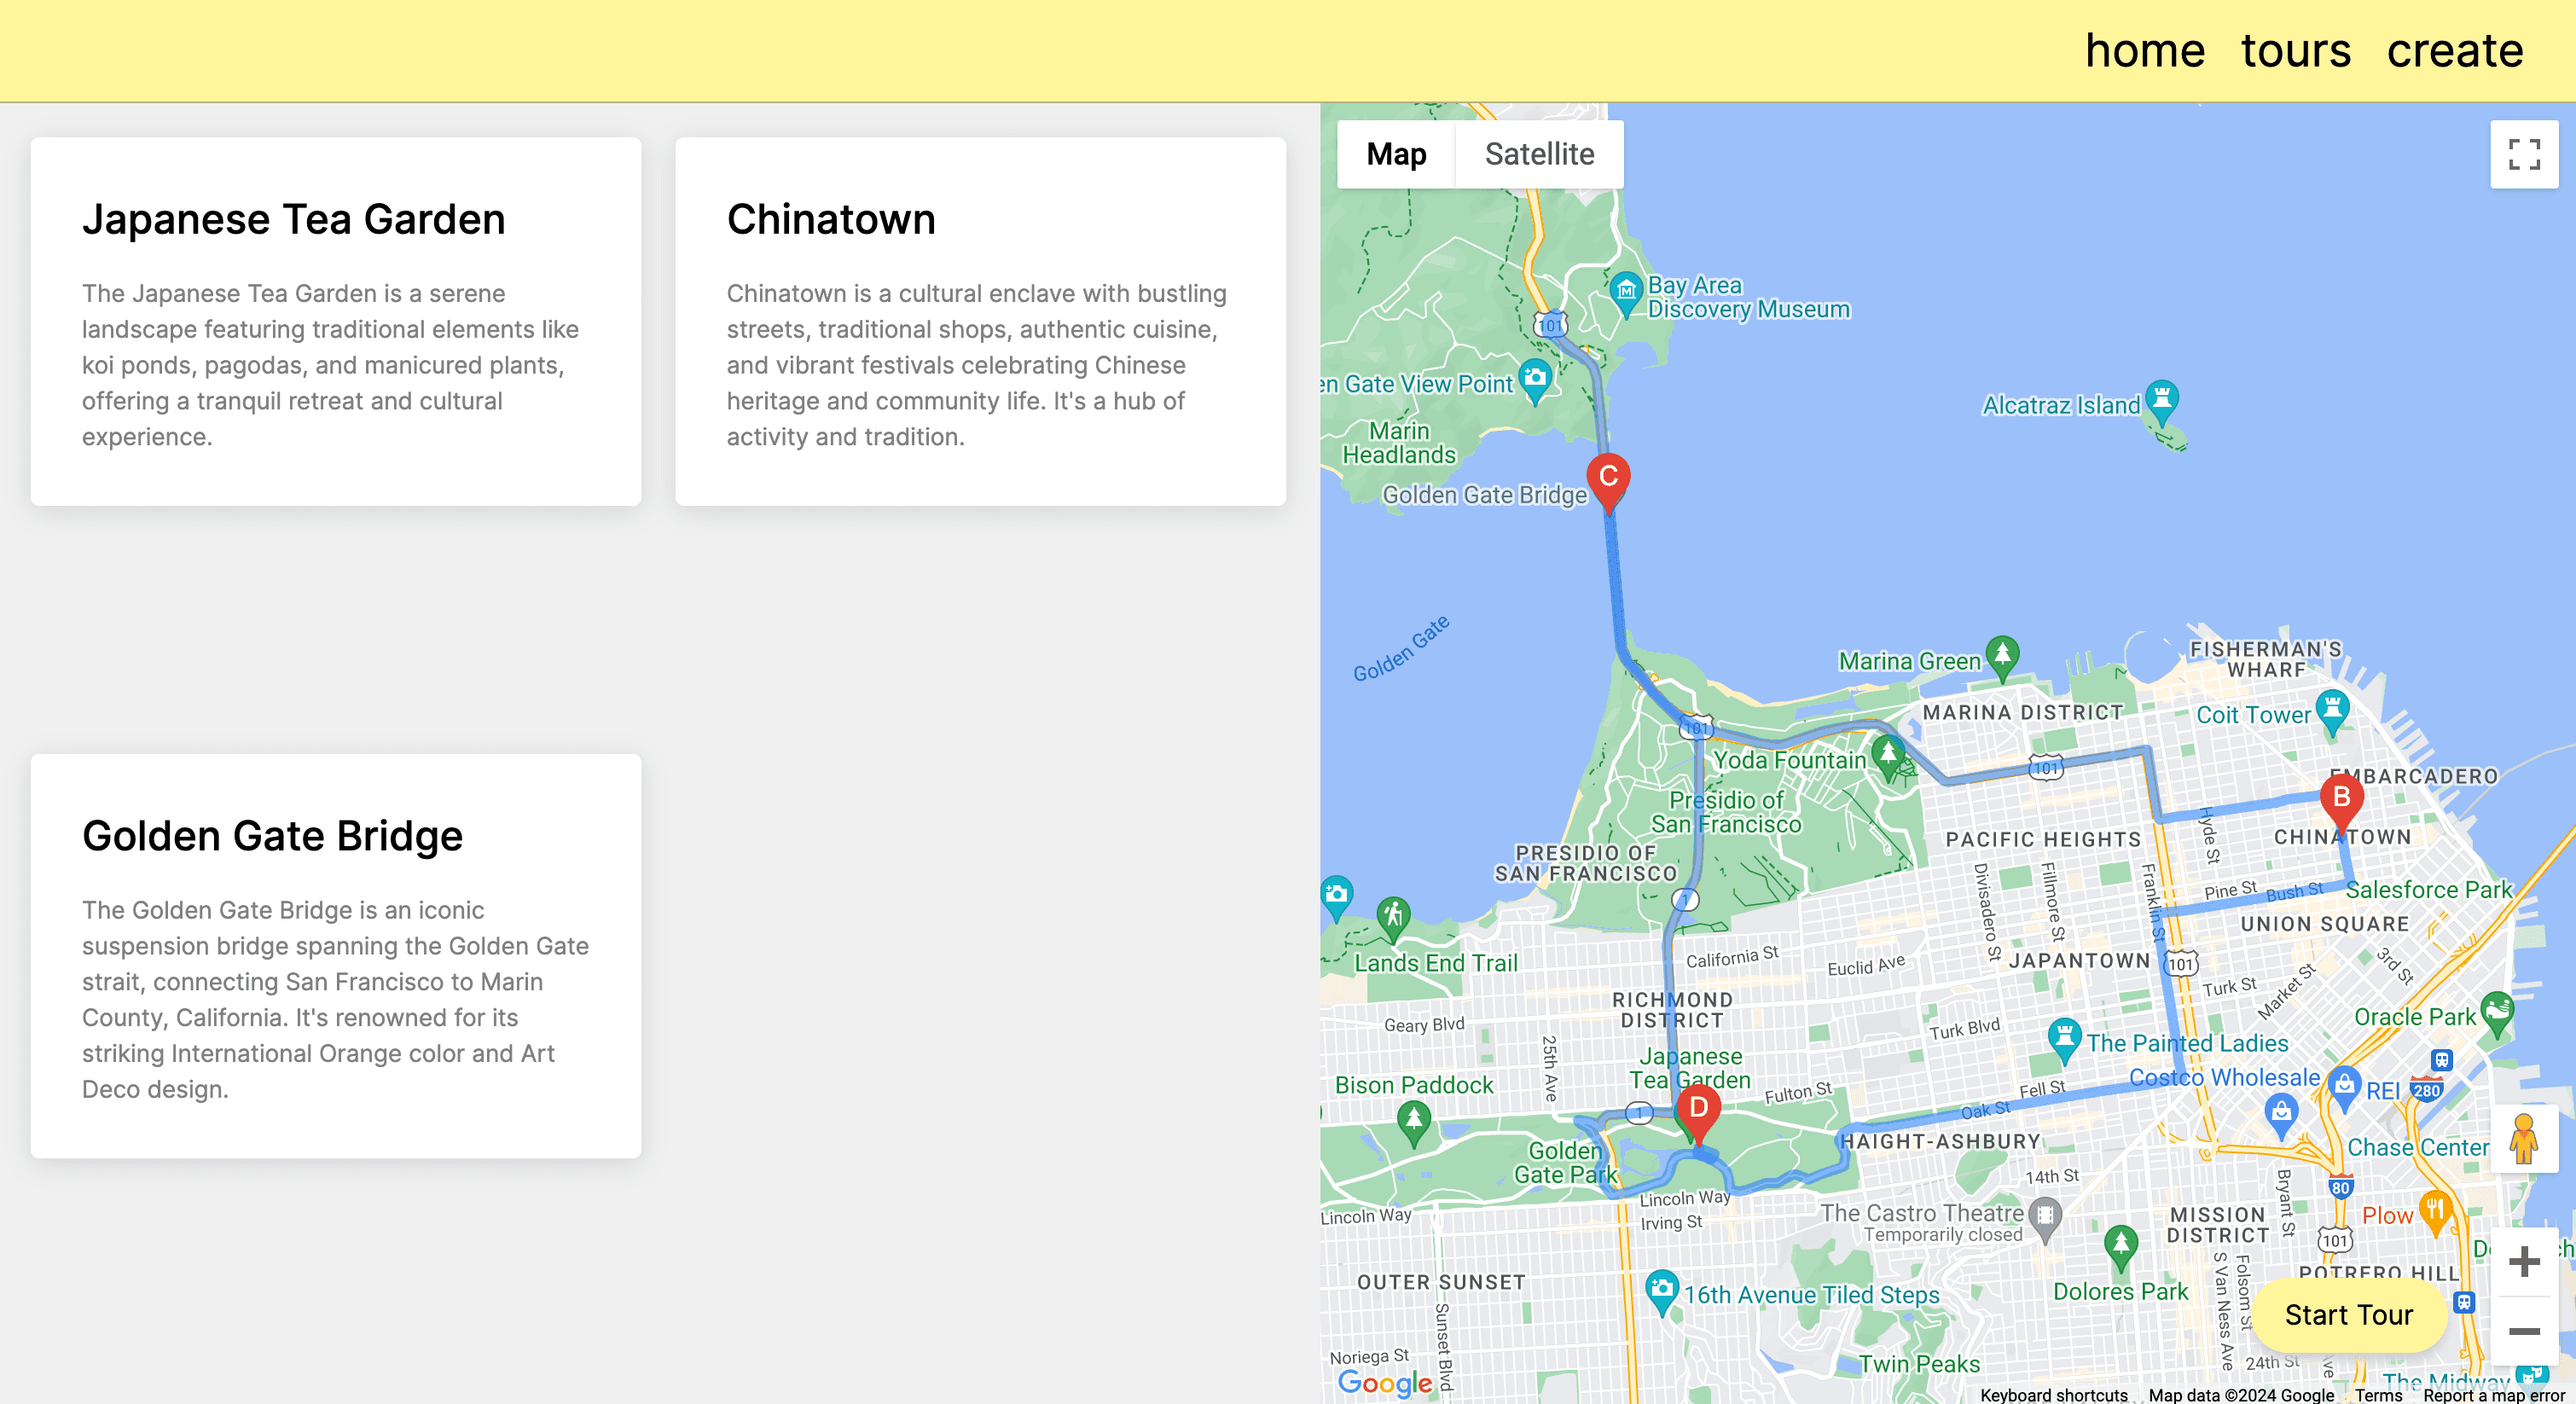The image size is (2576, 1404).
Task: Click the Bay Area Discovery Museum icon
Action: click(1626, 291)
